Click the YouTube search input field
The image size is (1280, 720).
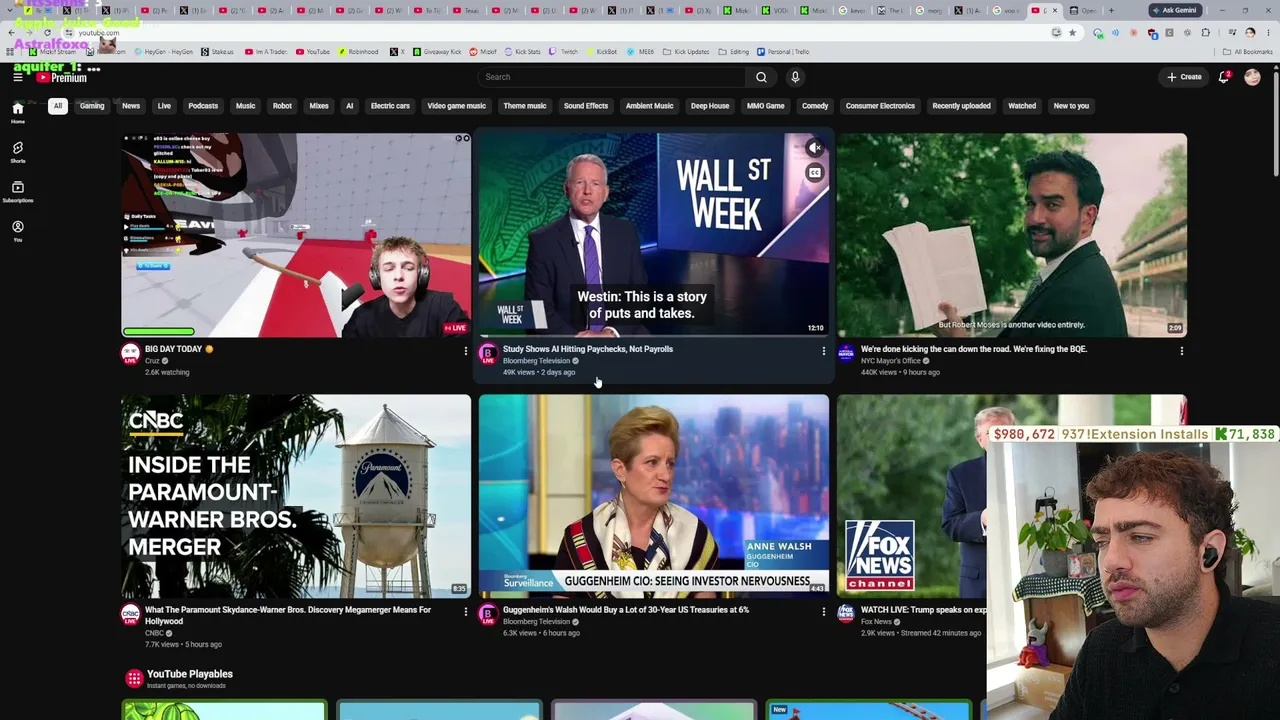point(611,77)
